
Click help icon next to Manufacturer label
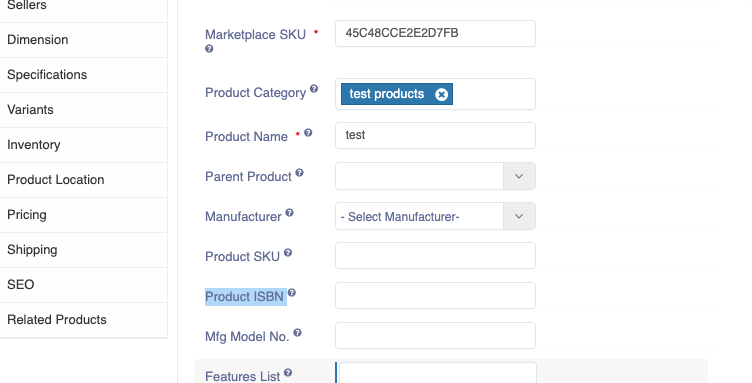point(289,213)
